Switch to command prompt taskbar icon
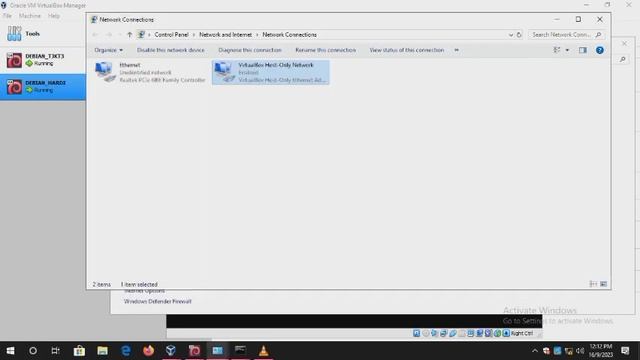Image resolution: width=640 pixels, height=360 pixels. click(x=240, y=351)
